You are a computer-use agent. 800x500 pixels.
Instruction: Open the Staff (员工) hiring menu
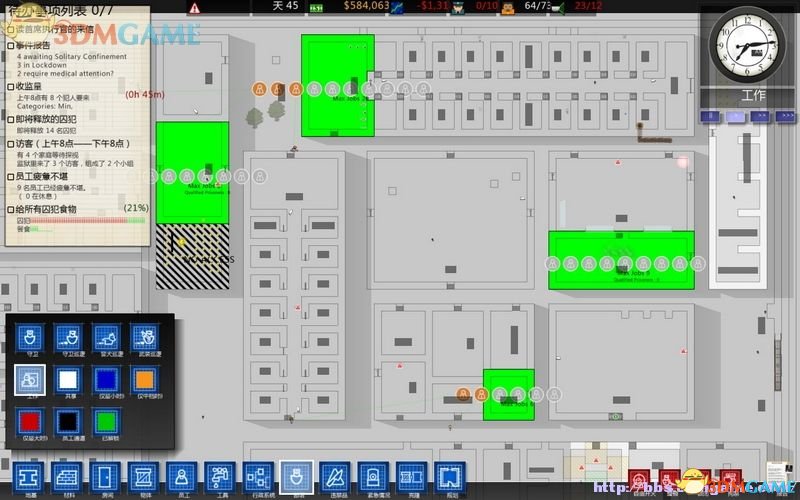182,478
